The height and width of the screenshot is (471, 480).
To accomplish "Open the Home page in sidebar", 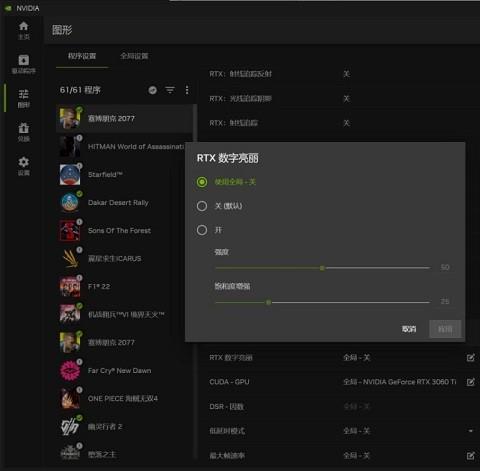I will pyautogui.click(x=23, y=30).
